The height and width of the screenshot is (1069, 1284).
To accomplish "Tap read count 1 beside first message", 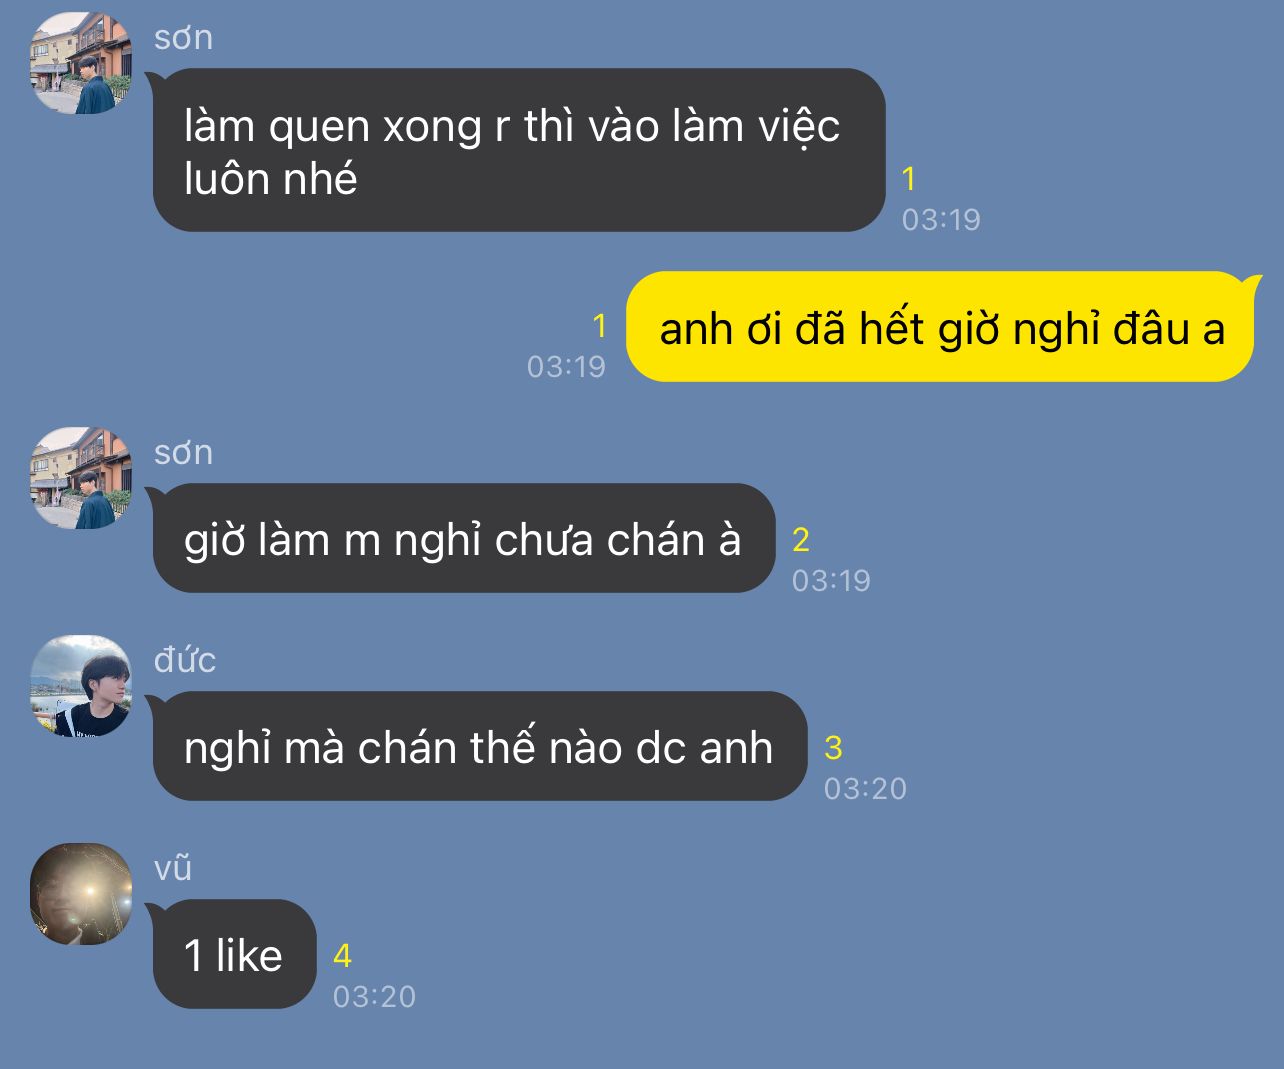I will (x=908, y=179).
